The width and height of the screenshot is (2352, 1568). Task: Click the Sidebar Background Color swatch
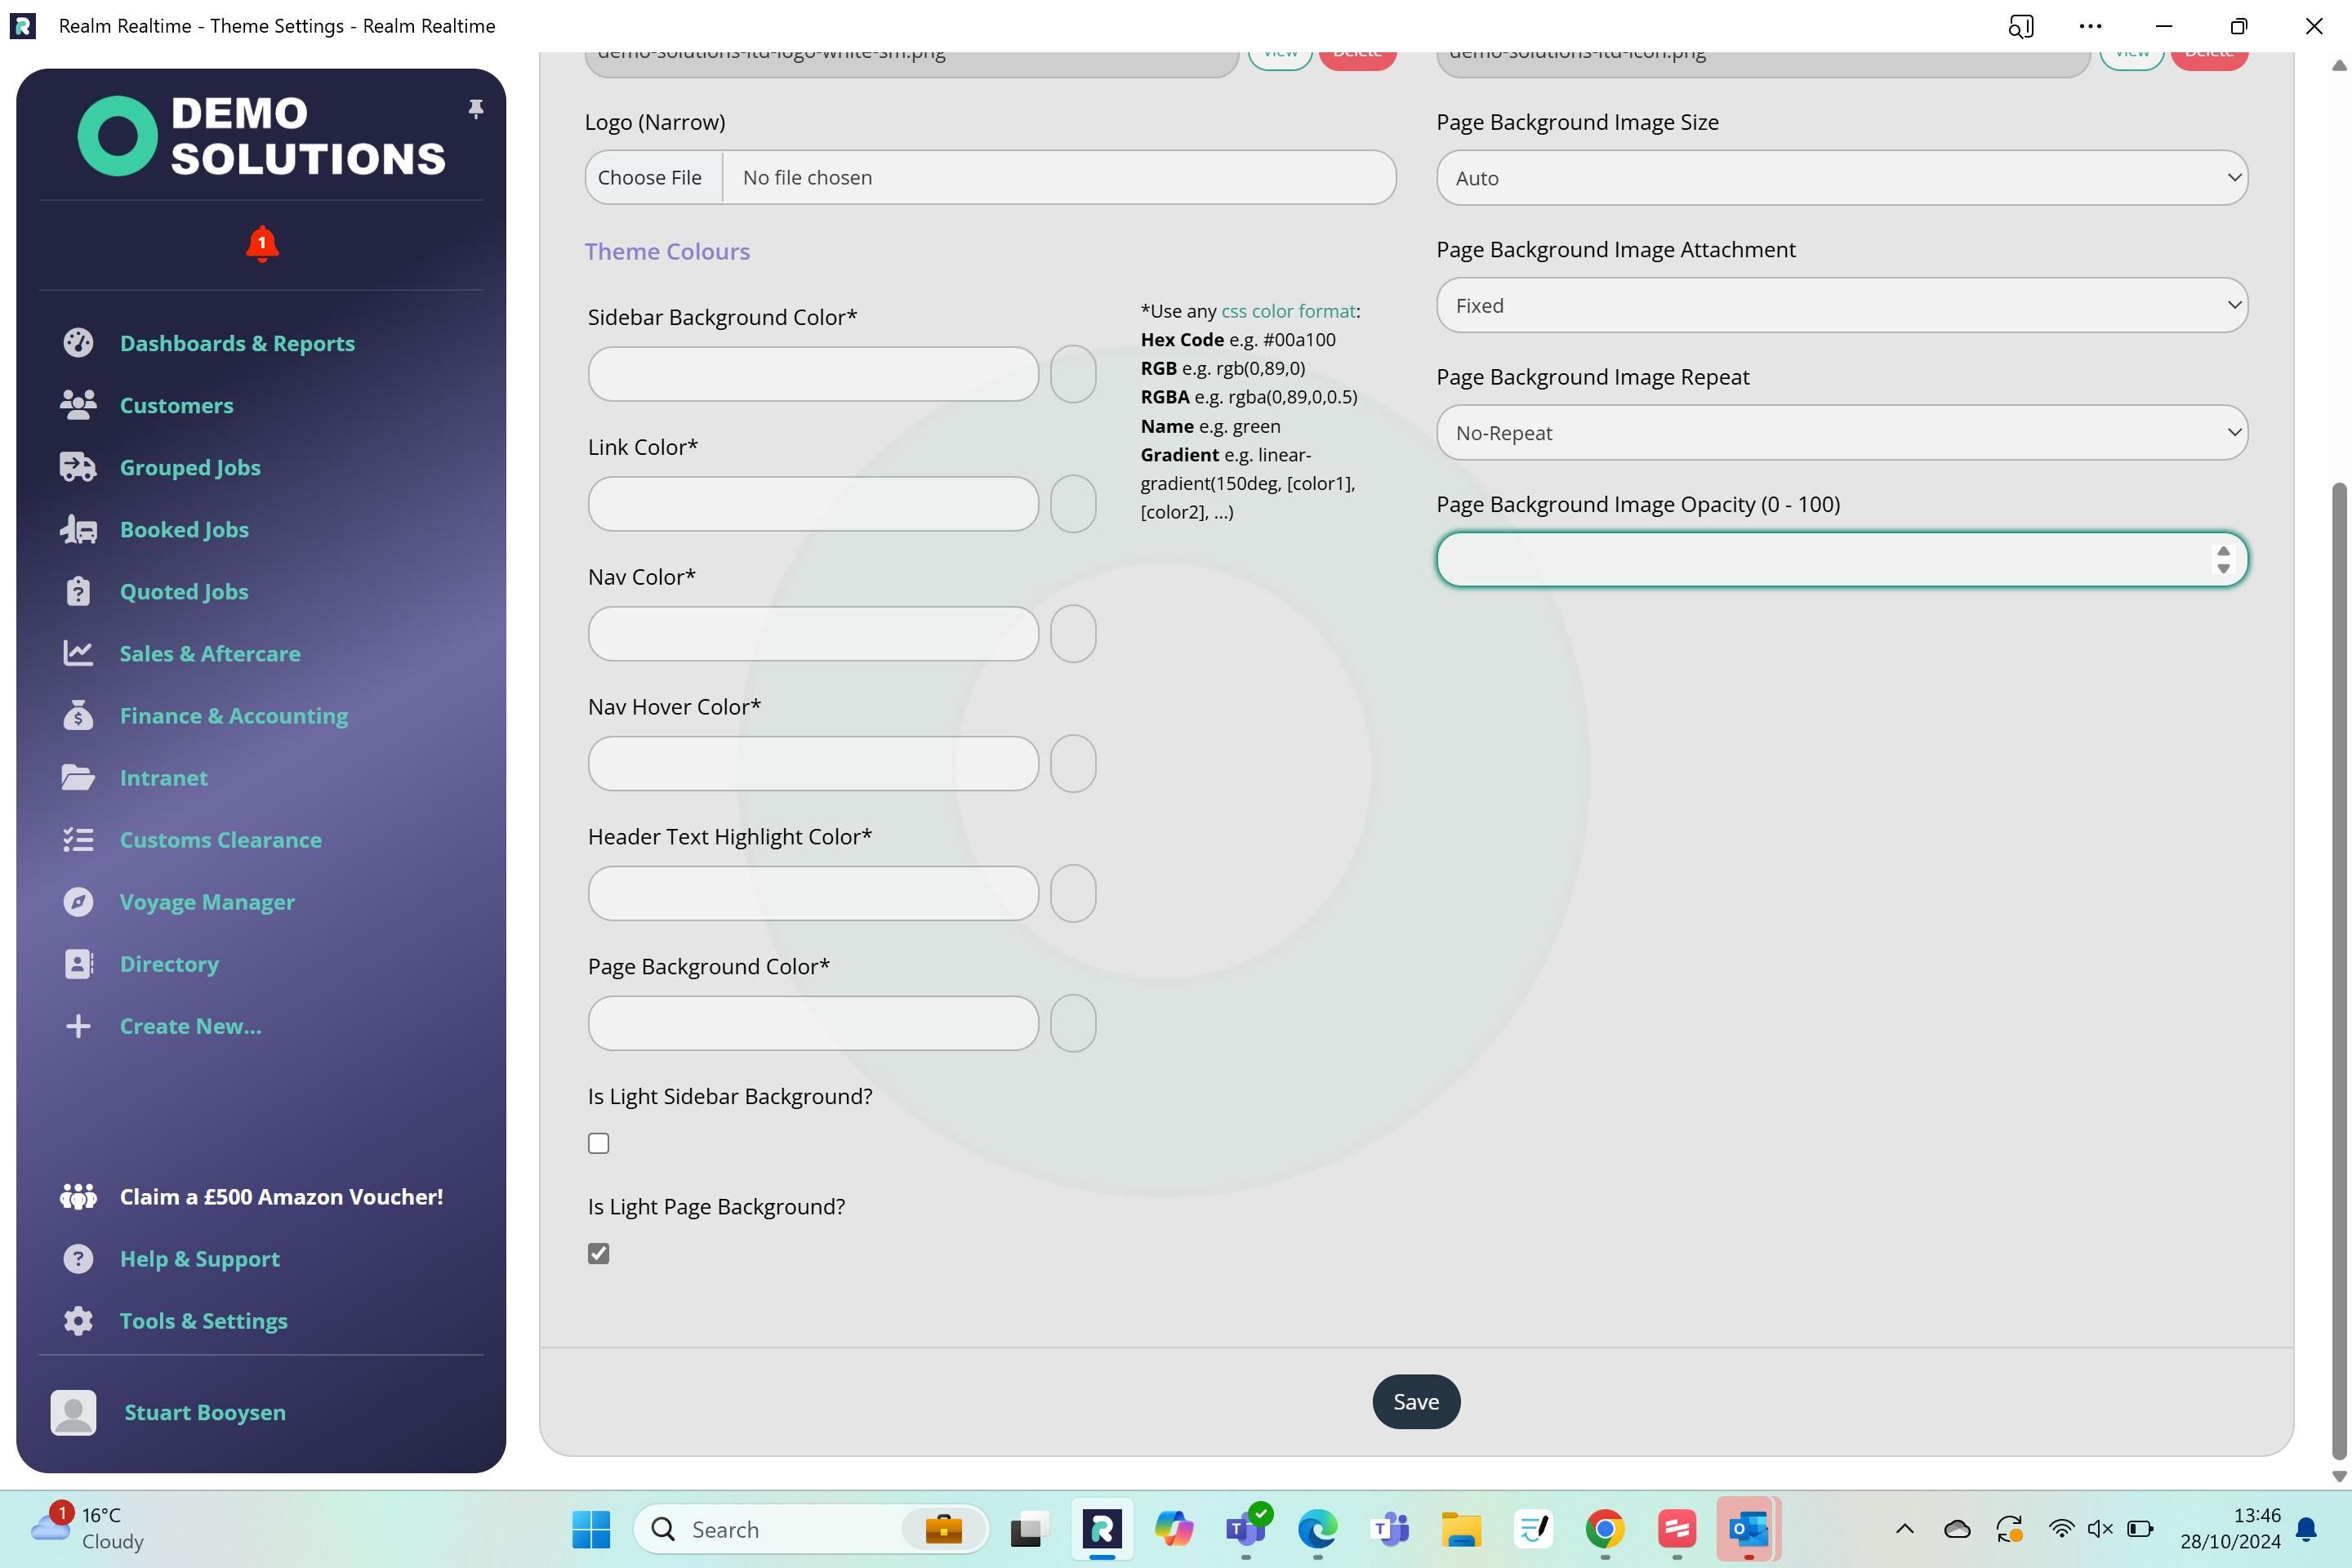1072,374
